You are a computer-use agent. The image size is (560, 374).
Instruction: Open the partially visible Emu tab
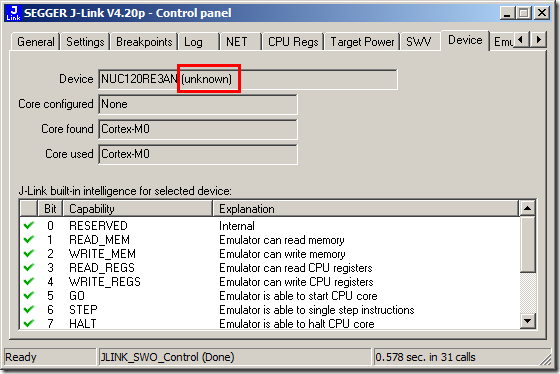point(503,42)
